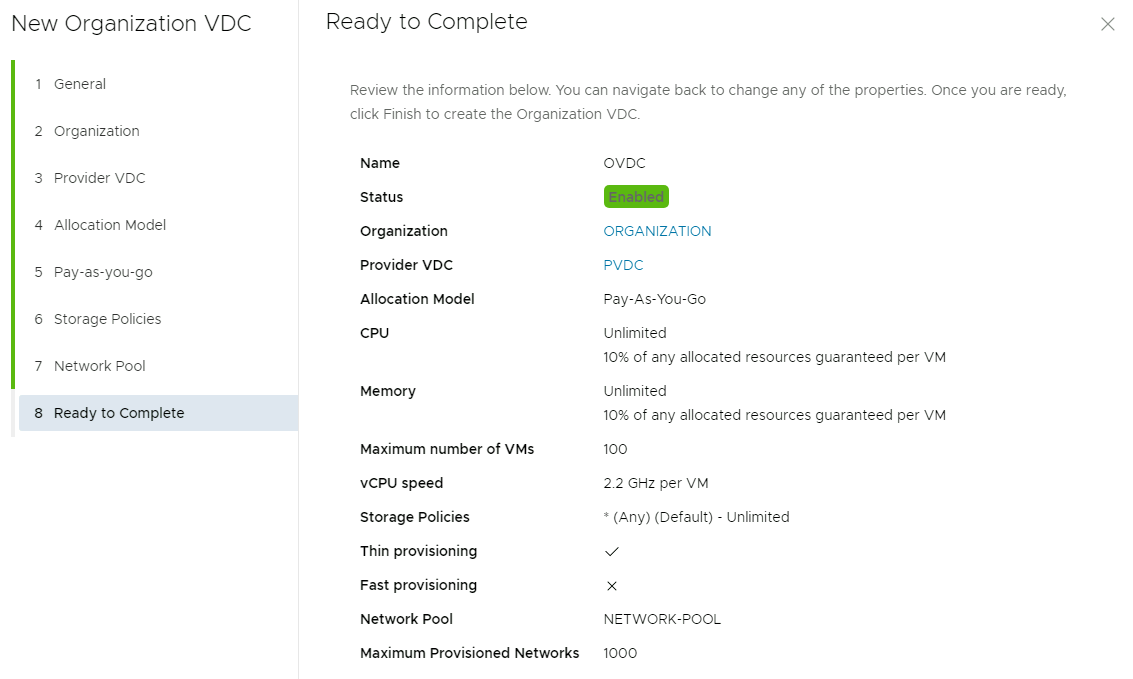
Task: Select step 8 Ready to Complete
Action: click(x=119, y=413)
